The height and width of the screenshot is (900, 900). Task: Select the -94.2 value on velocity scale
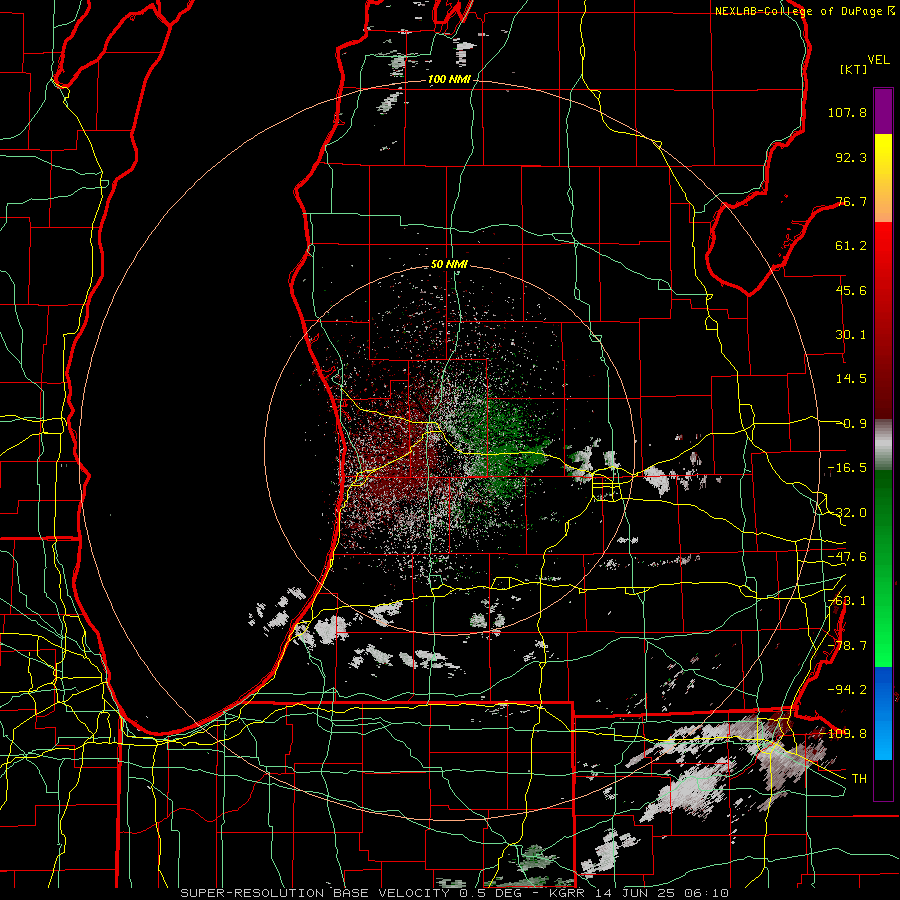847,689
